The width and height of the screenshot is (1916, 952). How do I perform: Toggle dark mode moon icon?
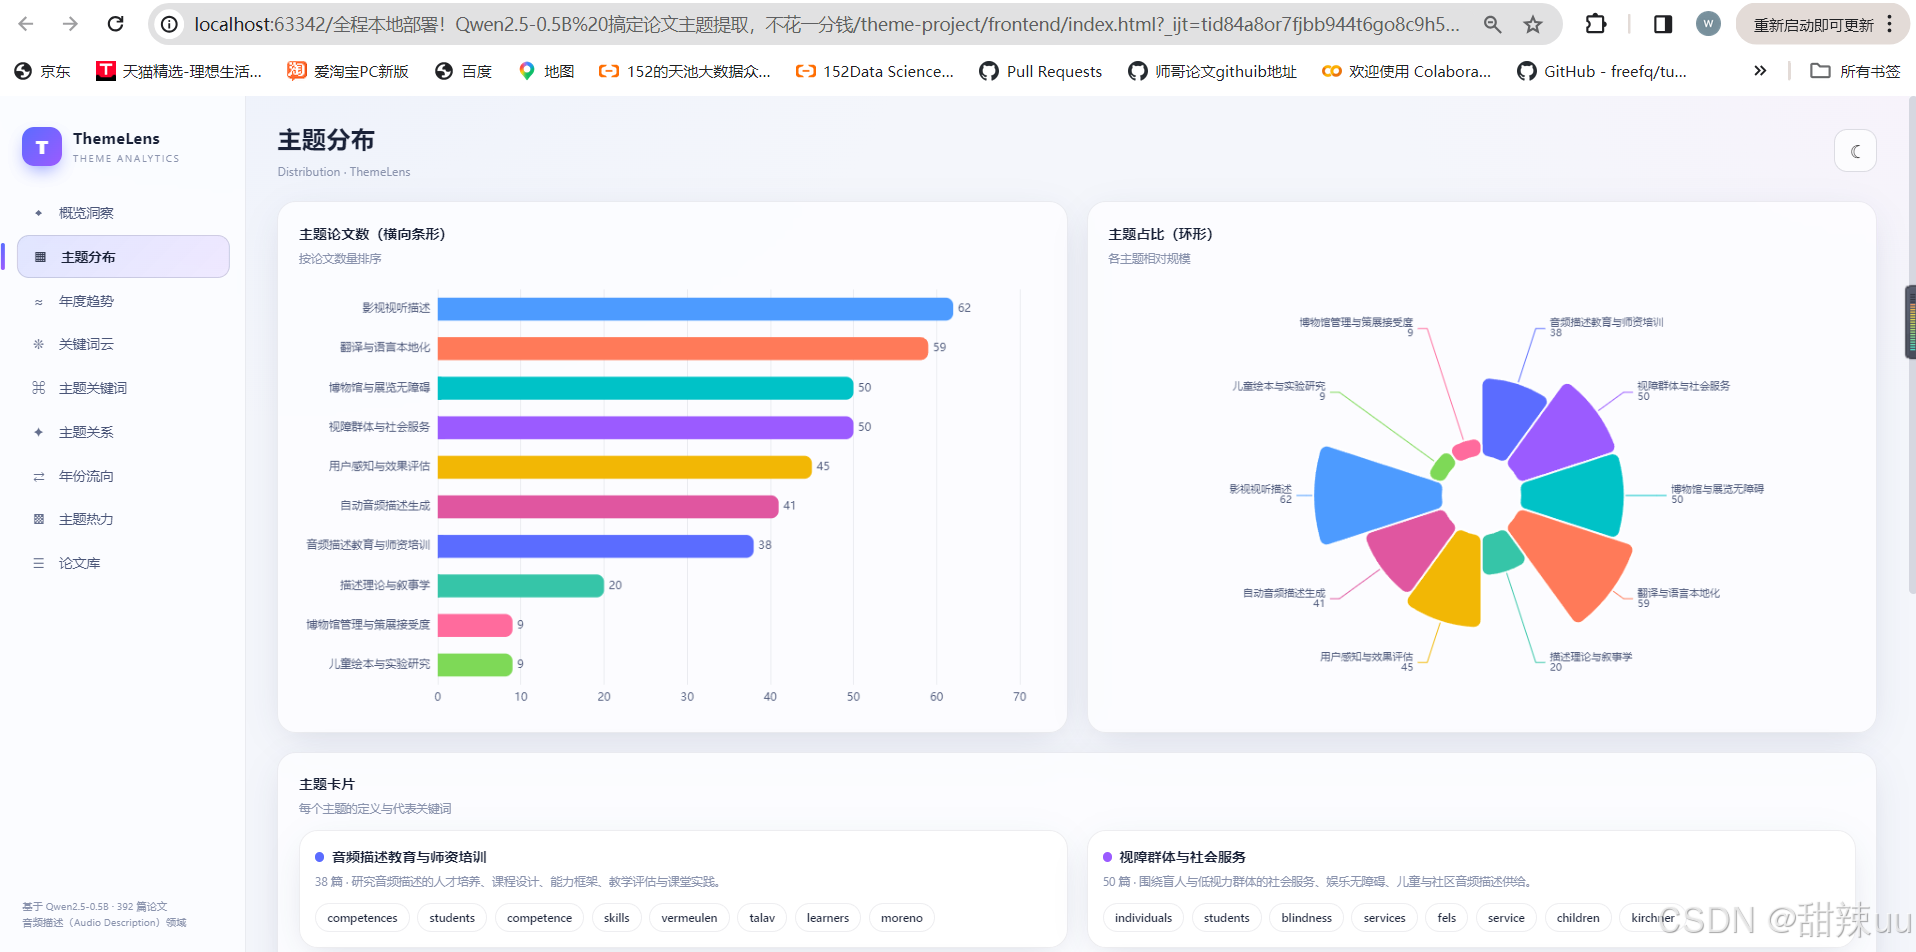point(1855,151)
